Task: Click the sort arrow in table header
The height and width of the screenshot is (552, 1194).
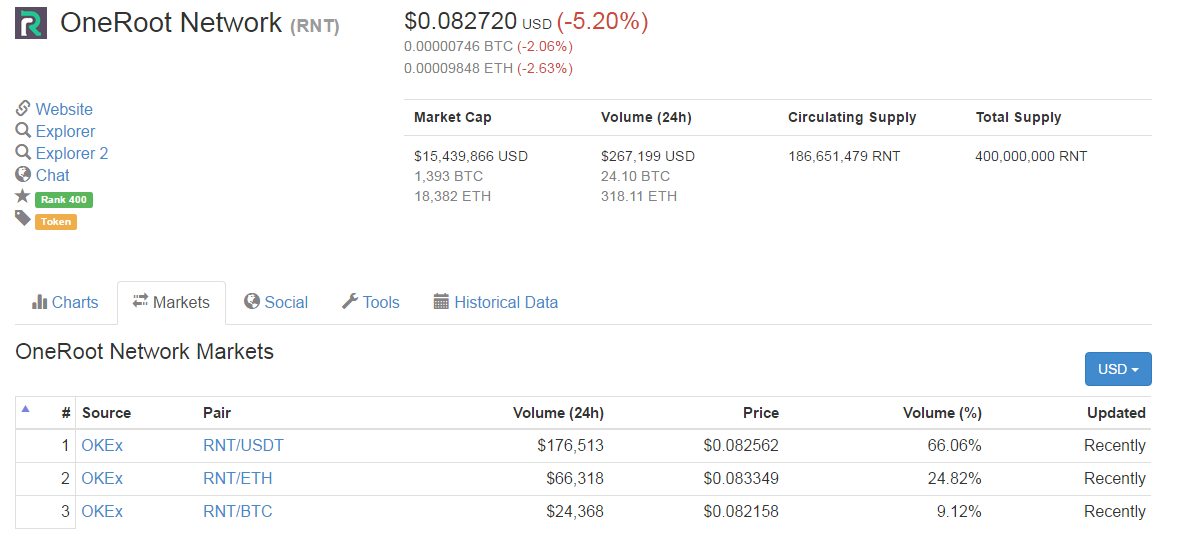Action: point(25,408)
